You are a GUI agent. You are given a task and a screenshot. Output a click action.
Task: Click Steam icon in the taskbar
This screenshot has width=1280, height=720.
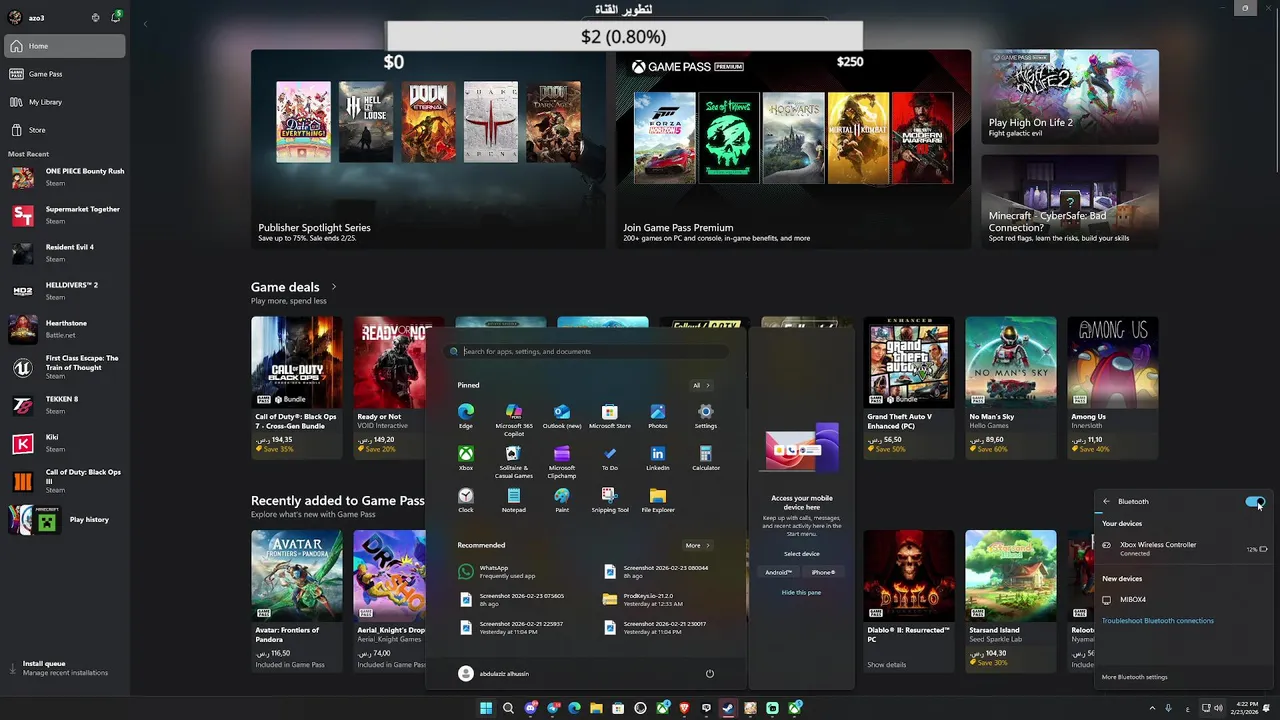(x=728, y=708)
